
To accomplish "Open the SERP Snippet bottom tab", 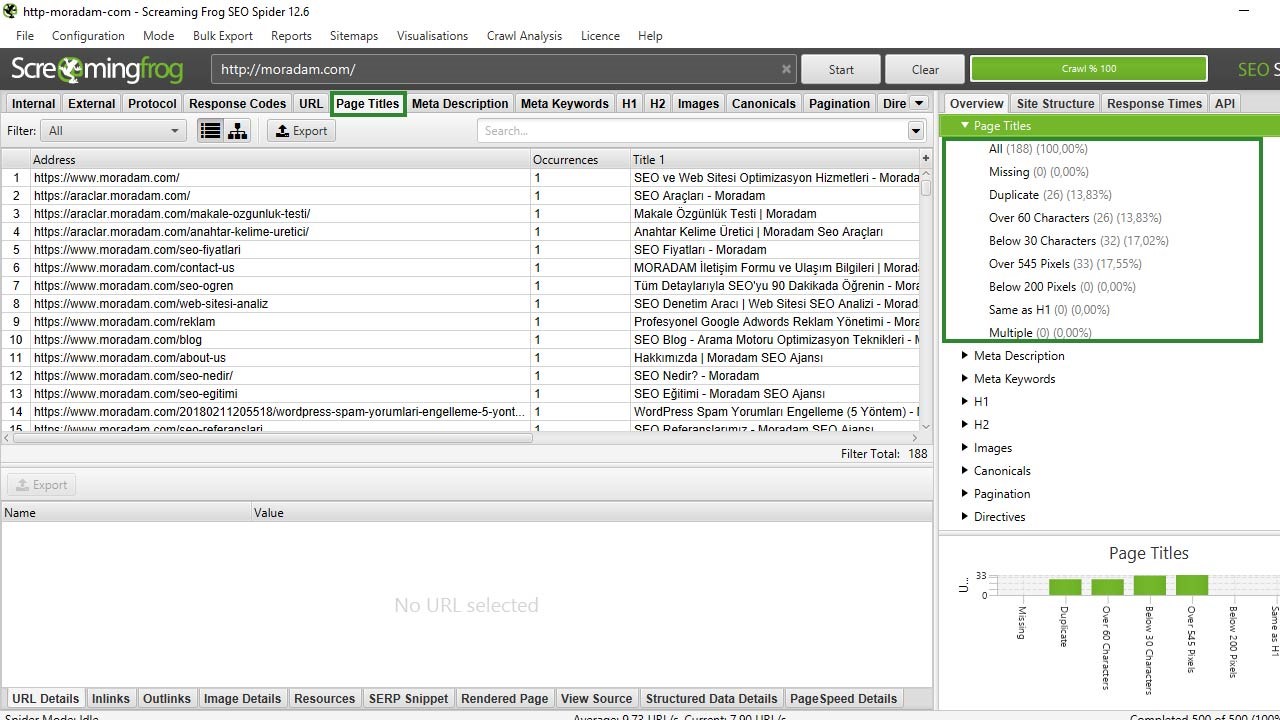I will pos(408,698).
